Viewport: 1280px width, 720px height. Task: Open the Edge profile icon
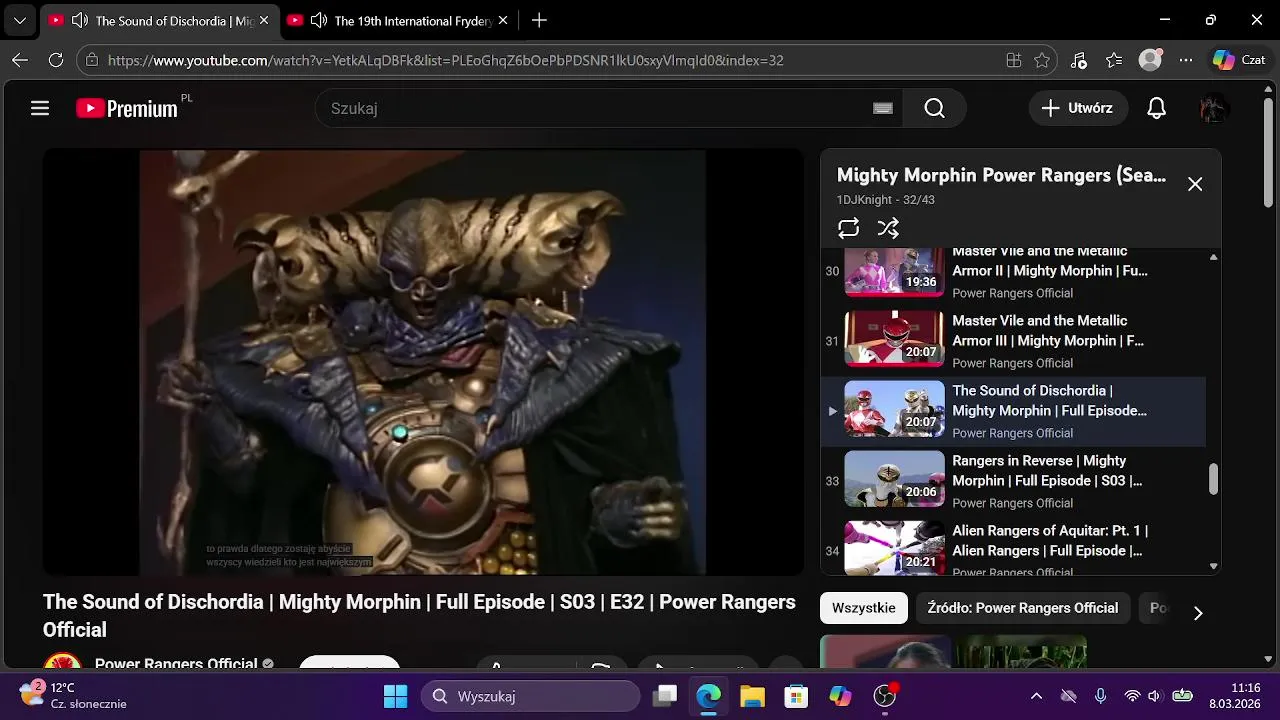(x=1151, y=60)
